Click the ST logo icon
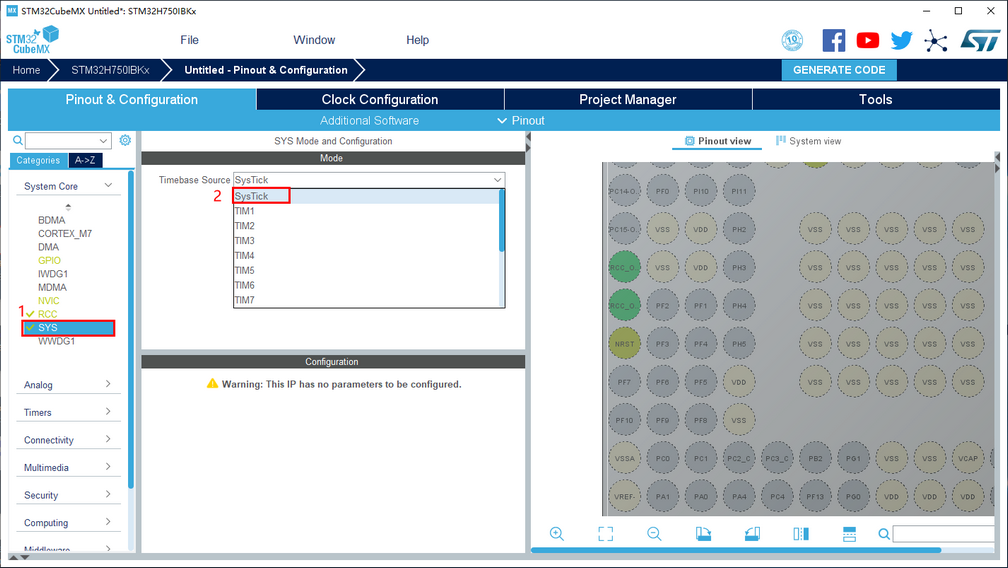1008x568 pixels. [979, 40]
